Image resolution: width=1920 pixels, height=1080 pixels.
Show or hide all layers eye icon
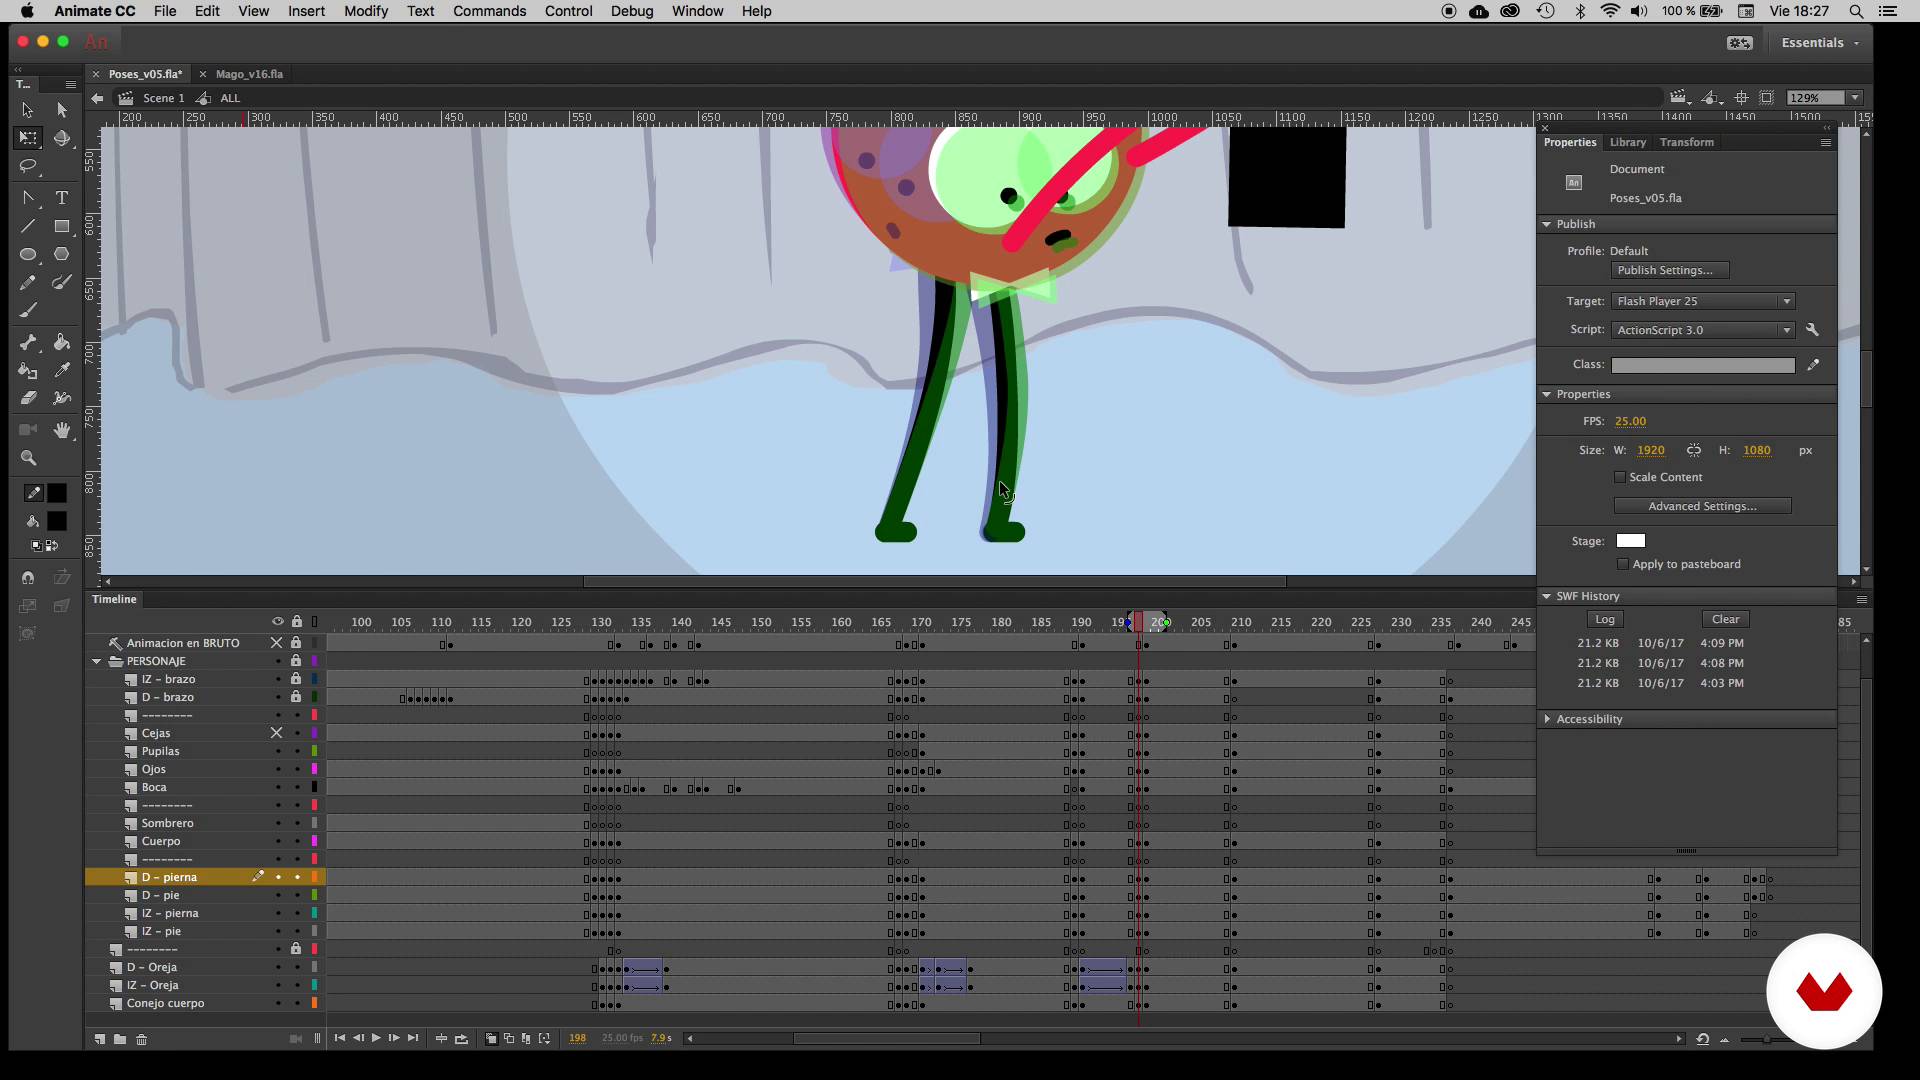point(278,622)
